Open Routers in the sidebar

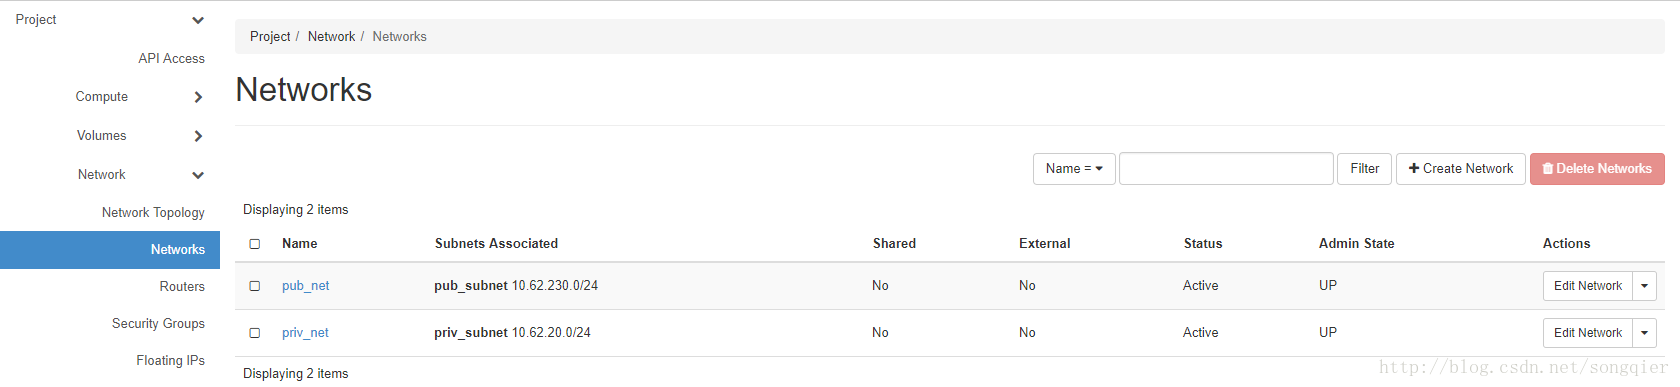(182, 287)
